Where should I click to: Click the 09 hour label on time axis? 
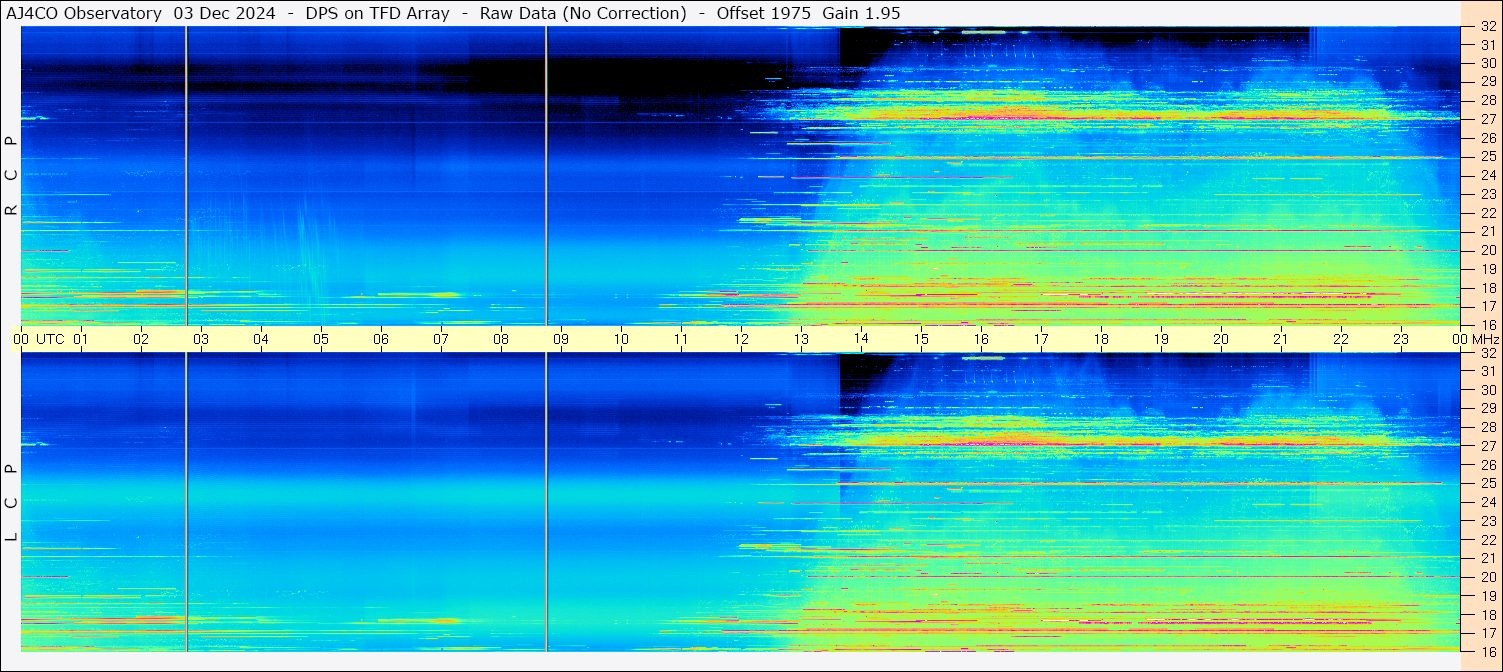coord(561,339)
